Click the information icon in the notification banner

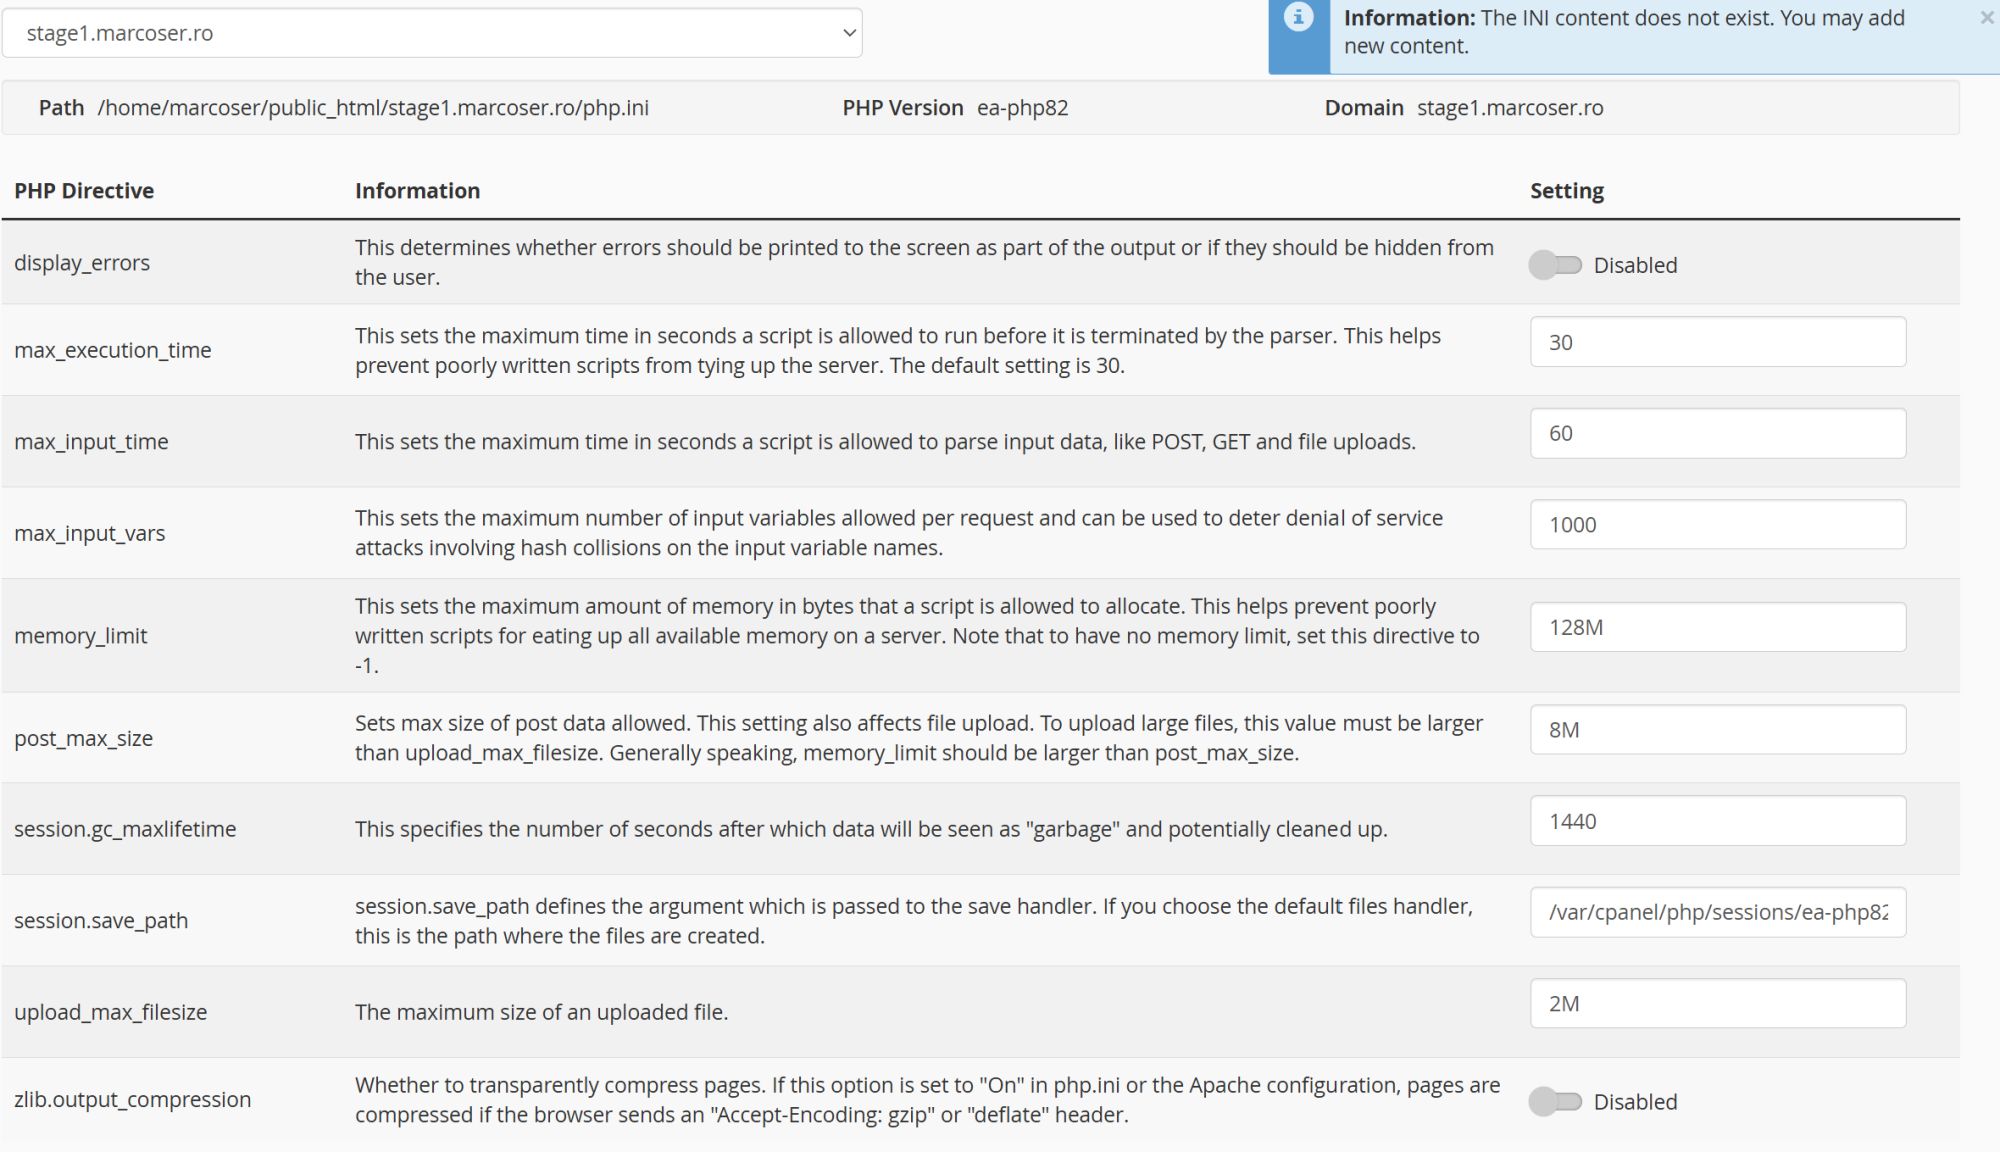coord(1298,18)
